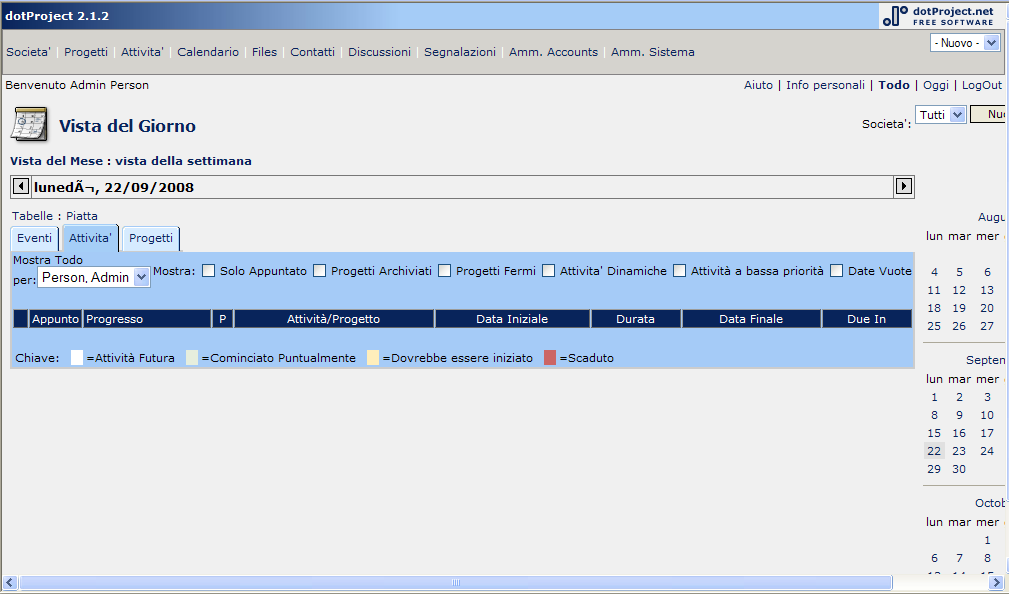Check the Attività a bassa priorità box
Viewport: 1009px width, 594px height.
(x=680, y=271)
